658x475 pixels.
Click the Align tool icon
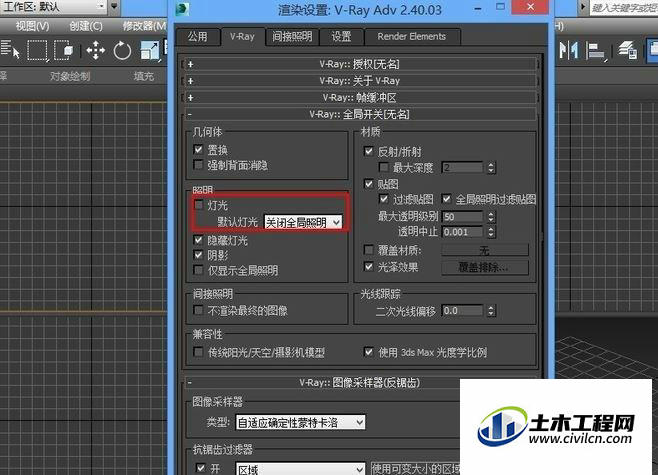pos(596,51)
